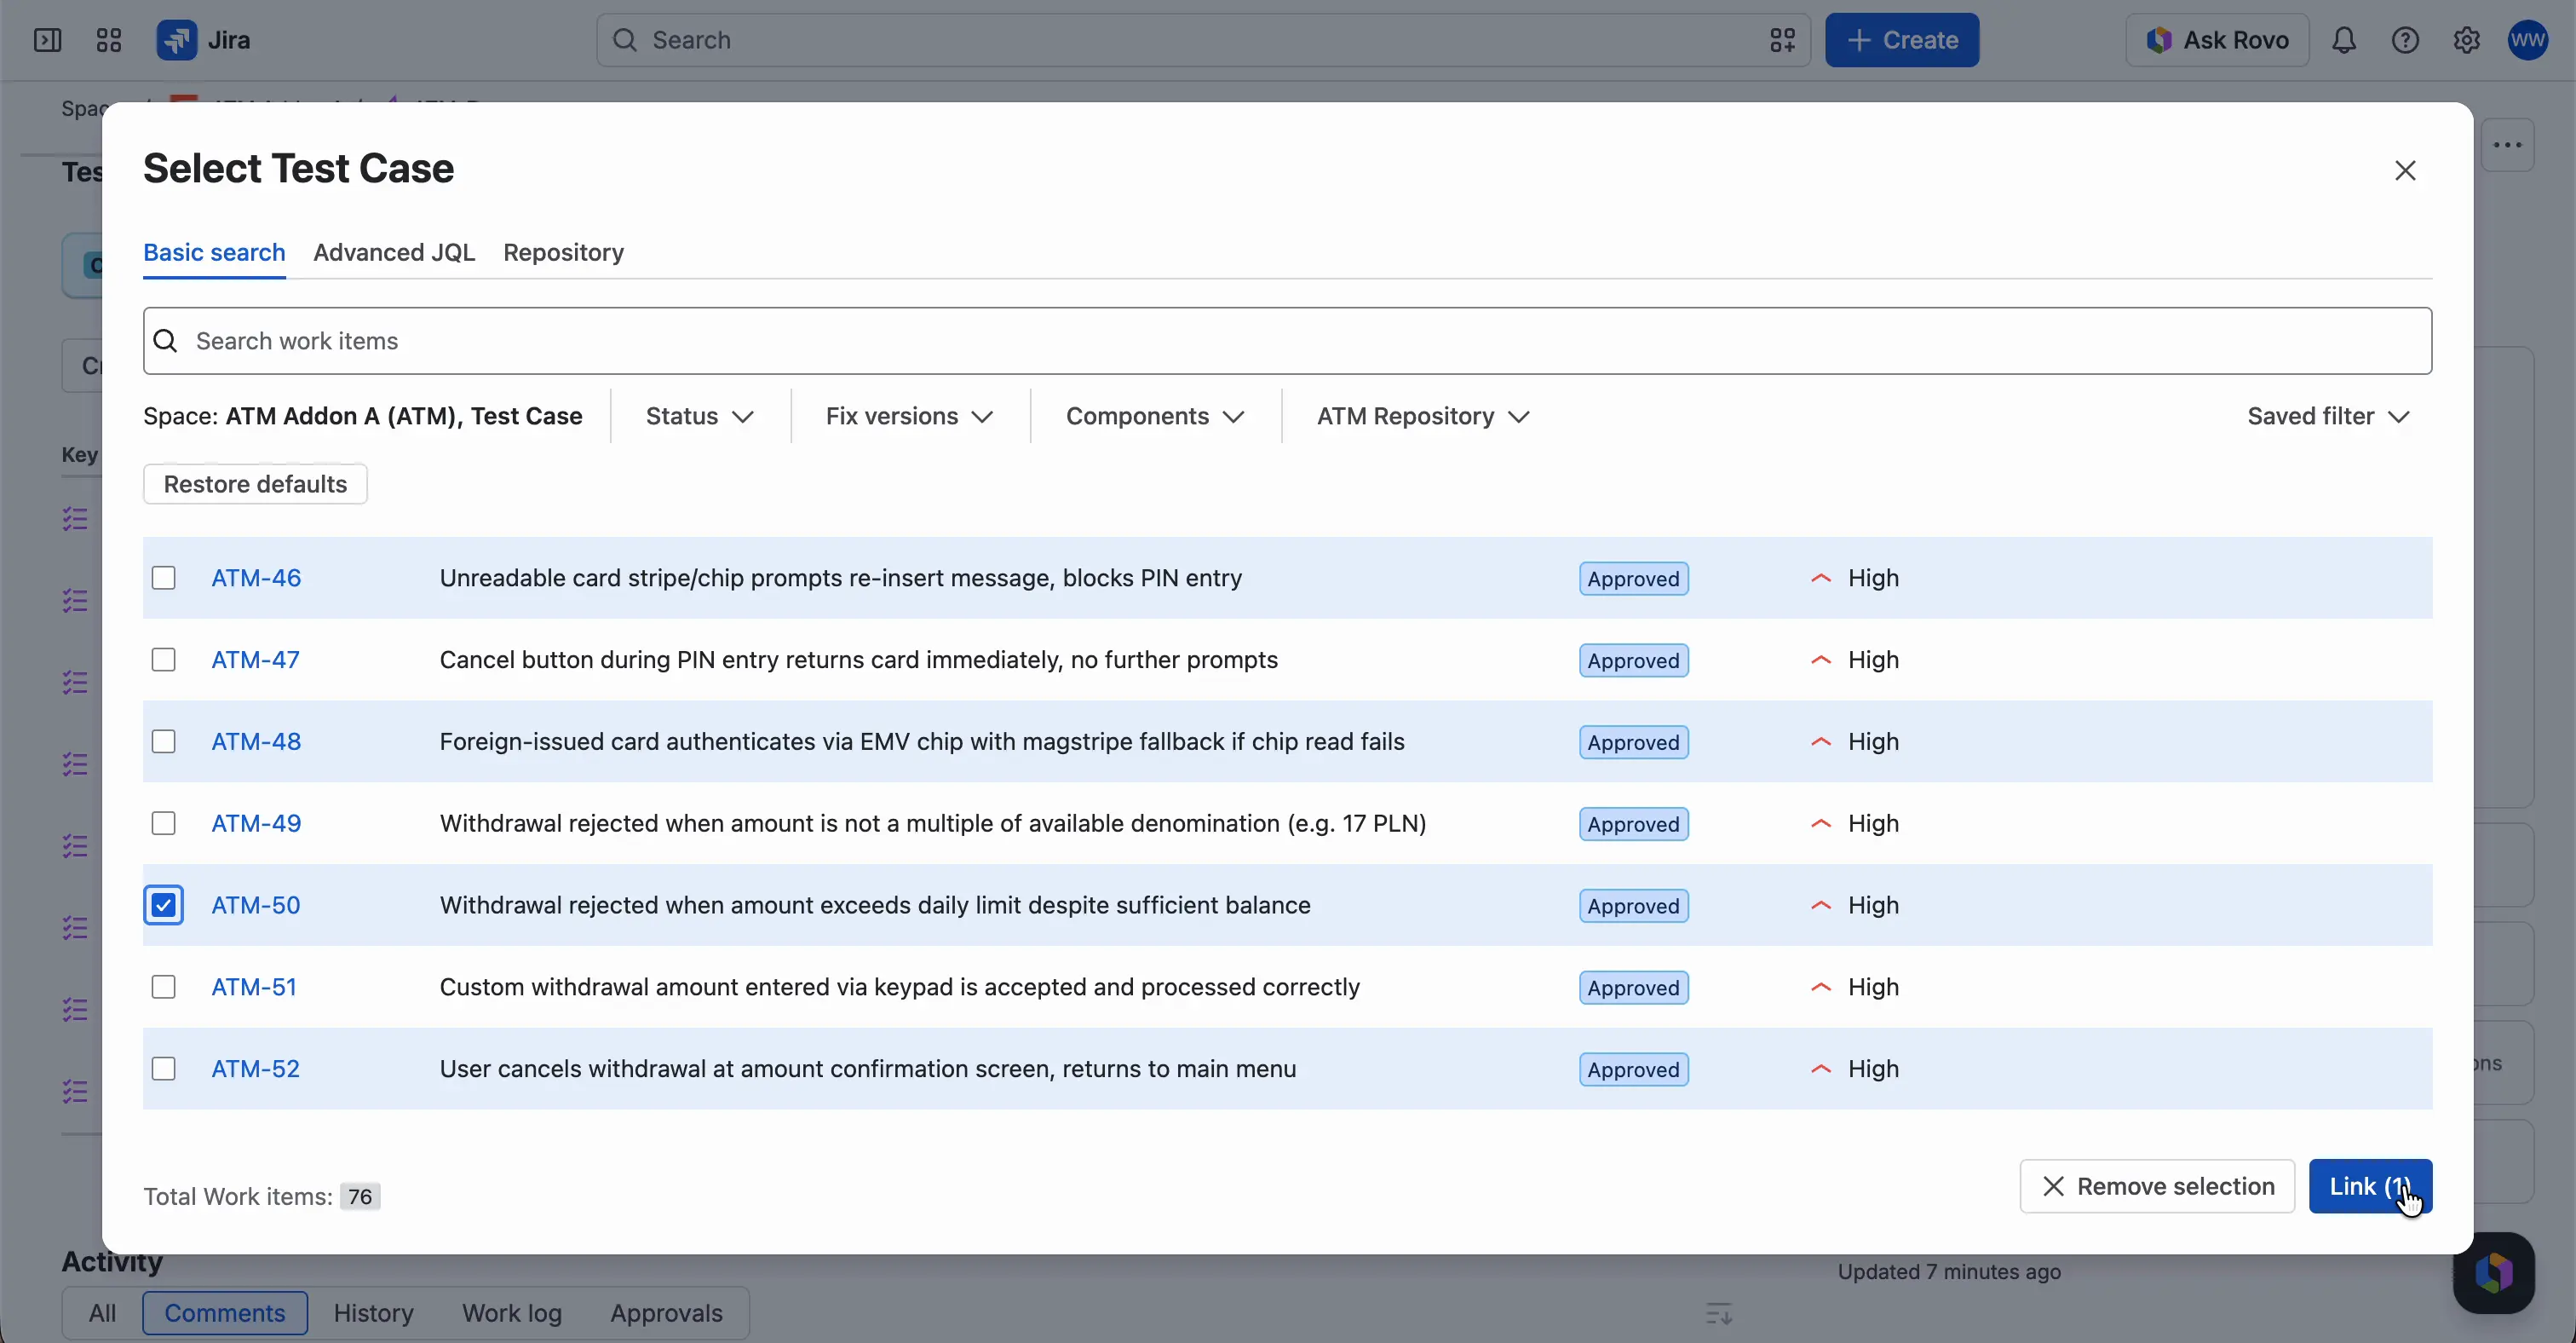Open notifications bell icon
The height and width of the screenshot is (1343, 2576).
(x=2344, y=40)
